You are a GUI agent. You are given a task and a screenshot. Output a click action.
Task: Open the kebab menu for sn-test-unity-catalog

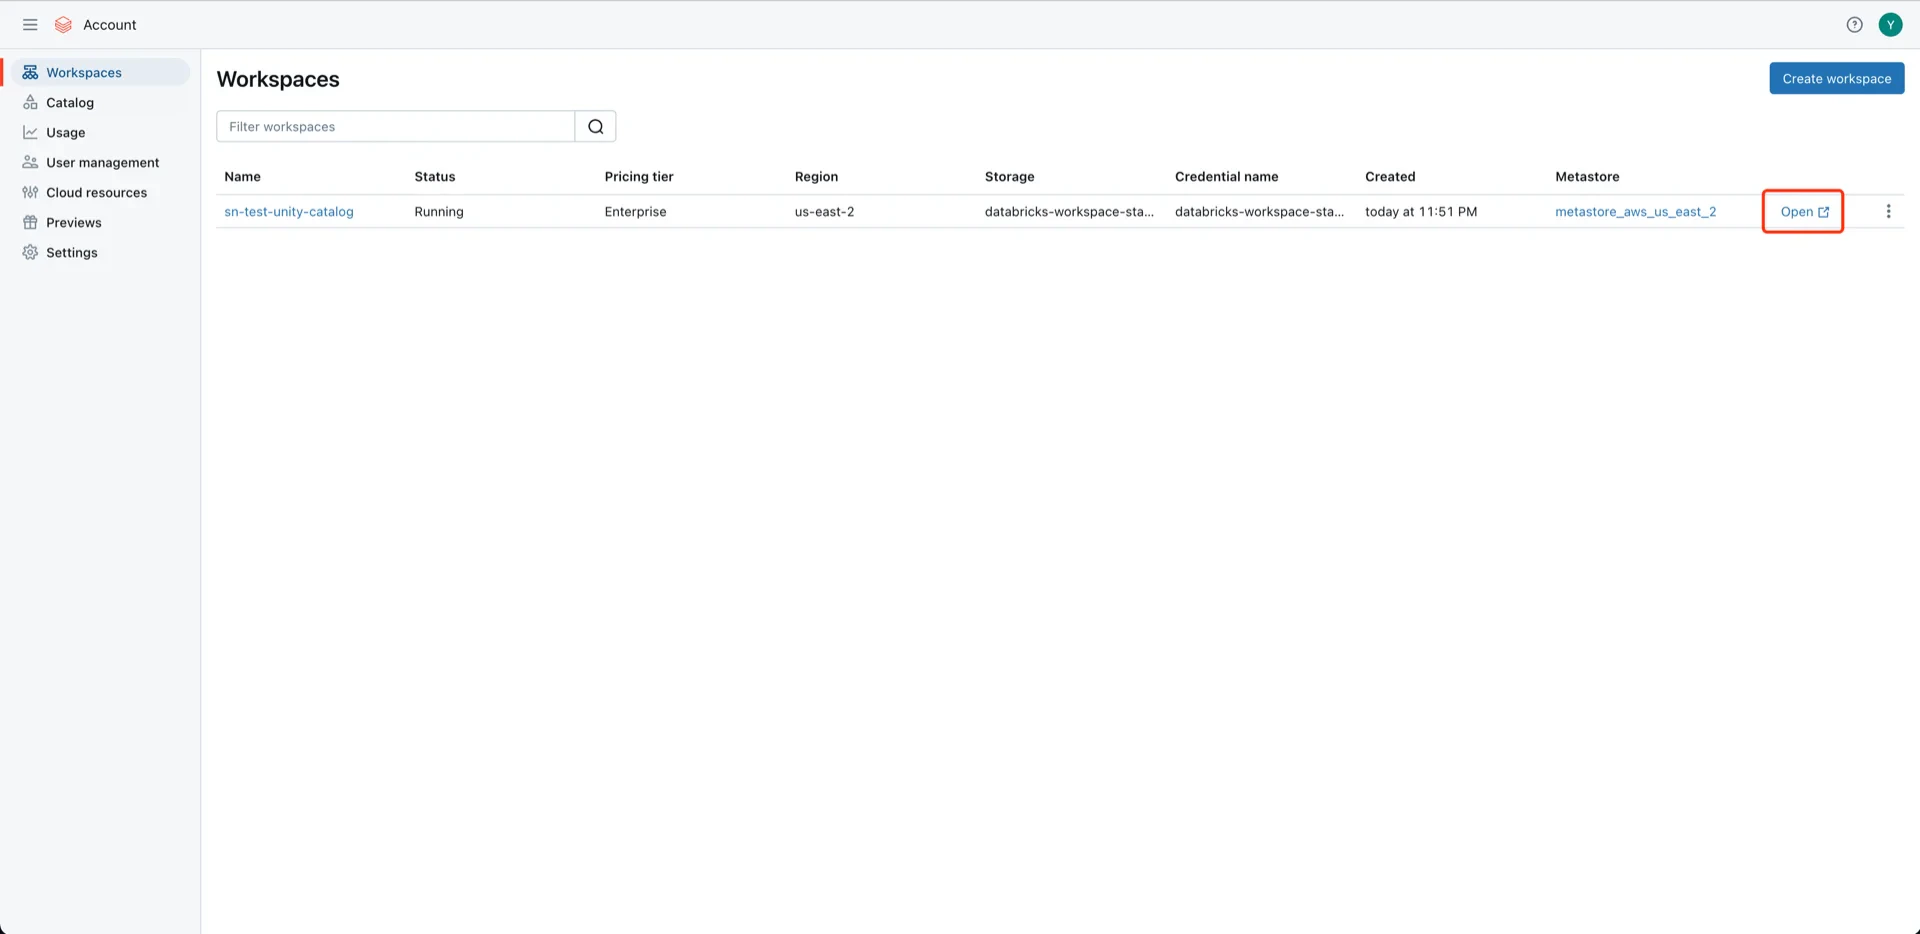point(1888,211)
